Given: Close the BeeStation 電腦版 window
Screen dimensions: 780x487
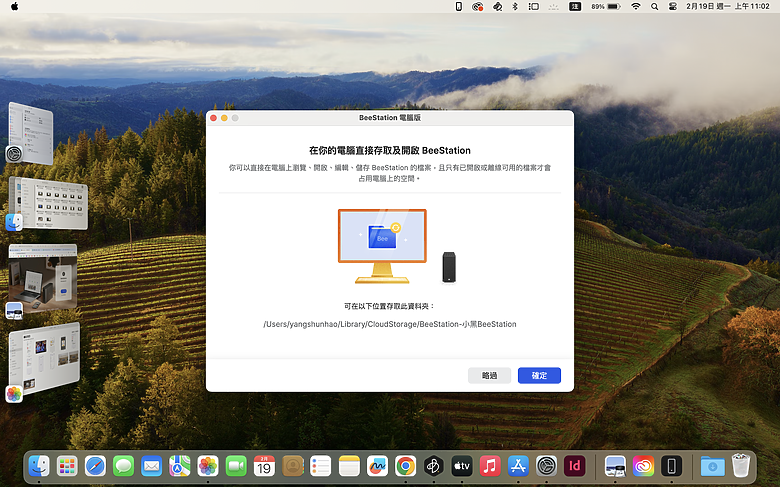Looking at the screenshot, I should [213, 118].
